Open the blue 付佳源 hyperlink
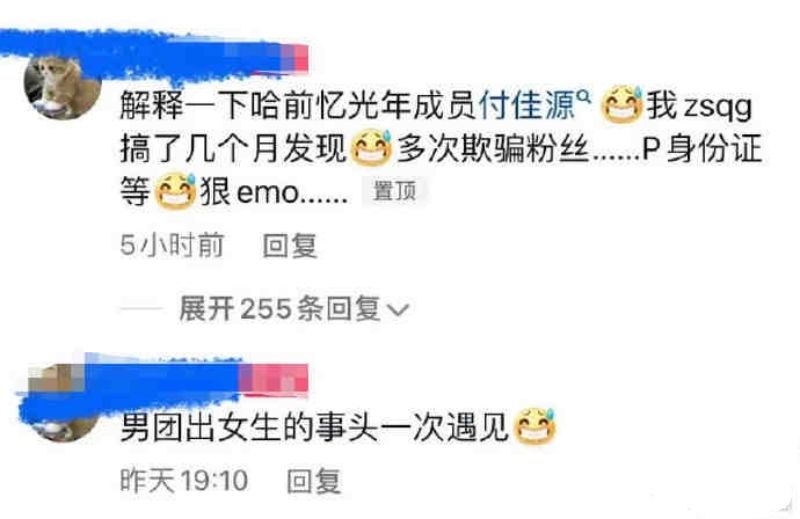This screenshot has height=519, width=800. [527, 106]
